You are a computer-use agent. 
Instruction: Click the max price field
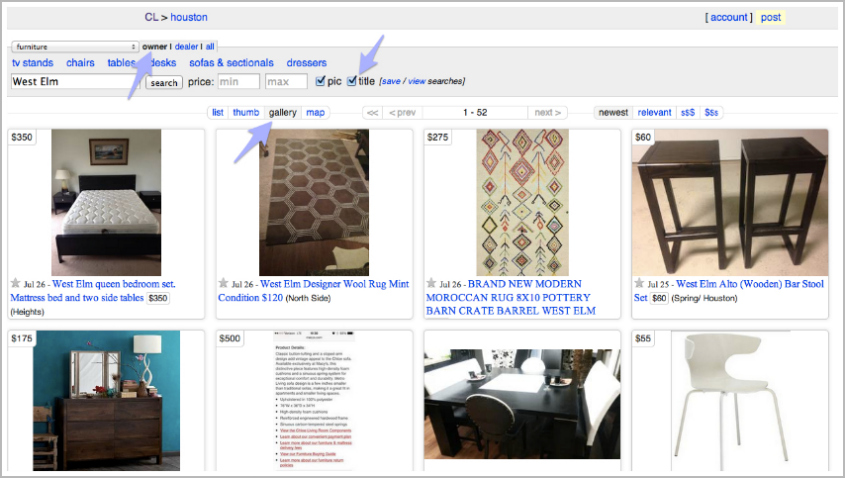[x=286, y=81]
